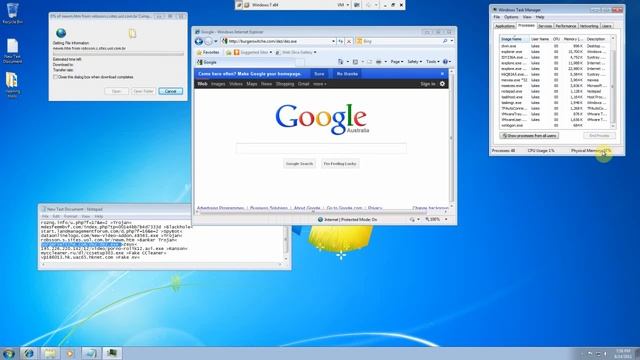
Task: Click the Internet Explorer Back button
Action: pos(199,41)
